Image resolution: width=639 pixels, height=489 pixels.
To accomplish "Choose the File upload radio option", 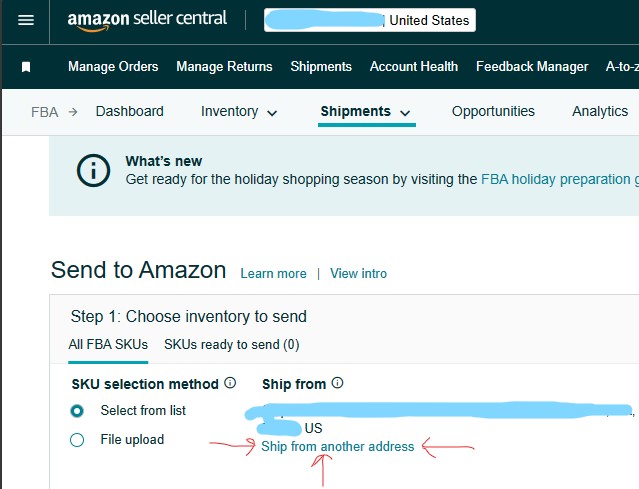I will point(77,440).
